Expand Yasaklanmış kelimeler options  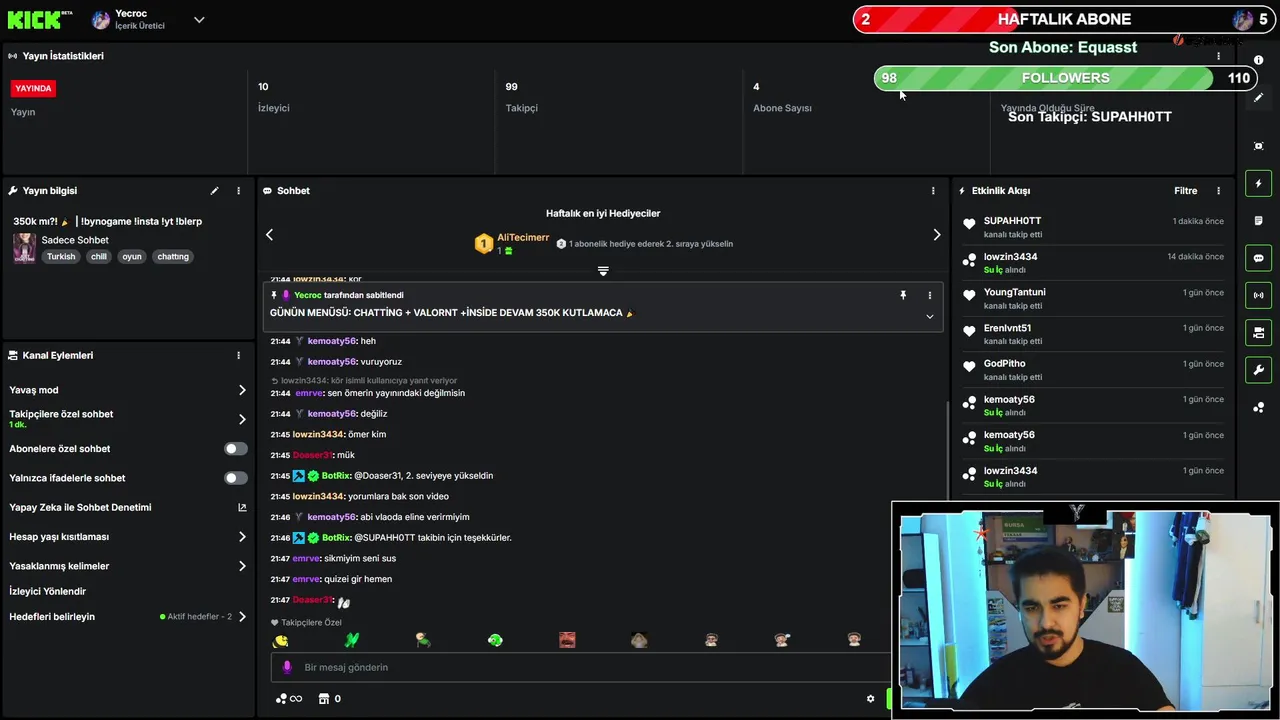pos(242,566)
